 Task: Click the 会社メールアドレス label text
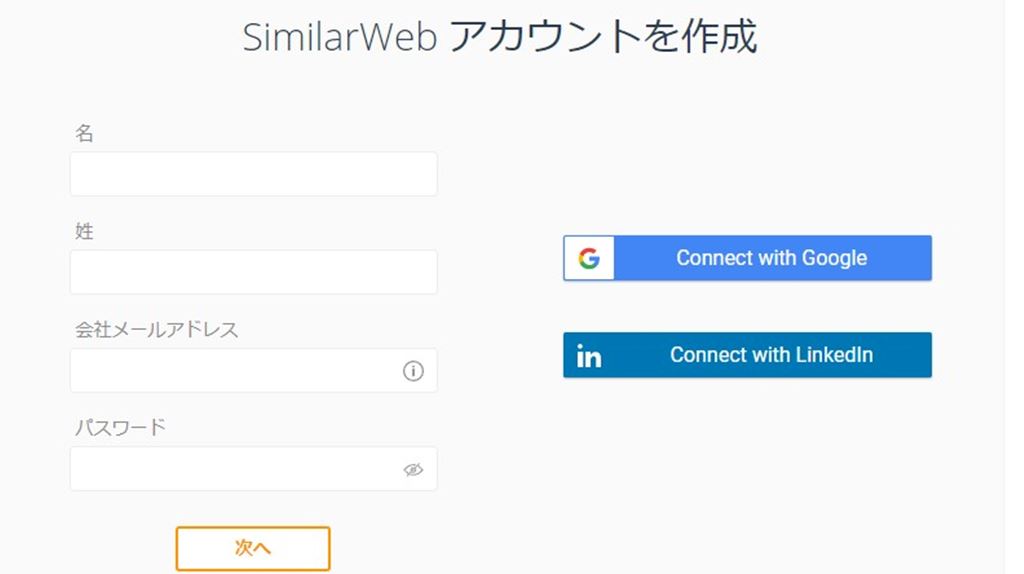point(157,329)
